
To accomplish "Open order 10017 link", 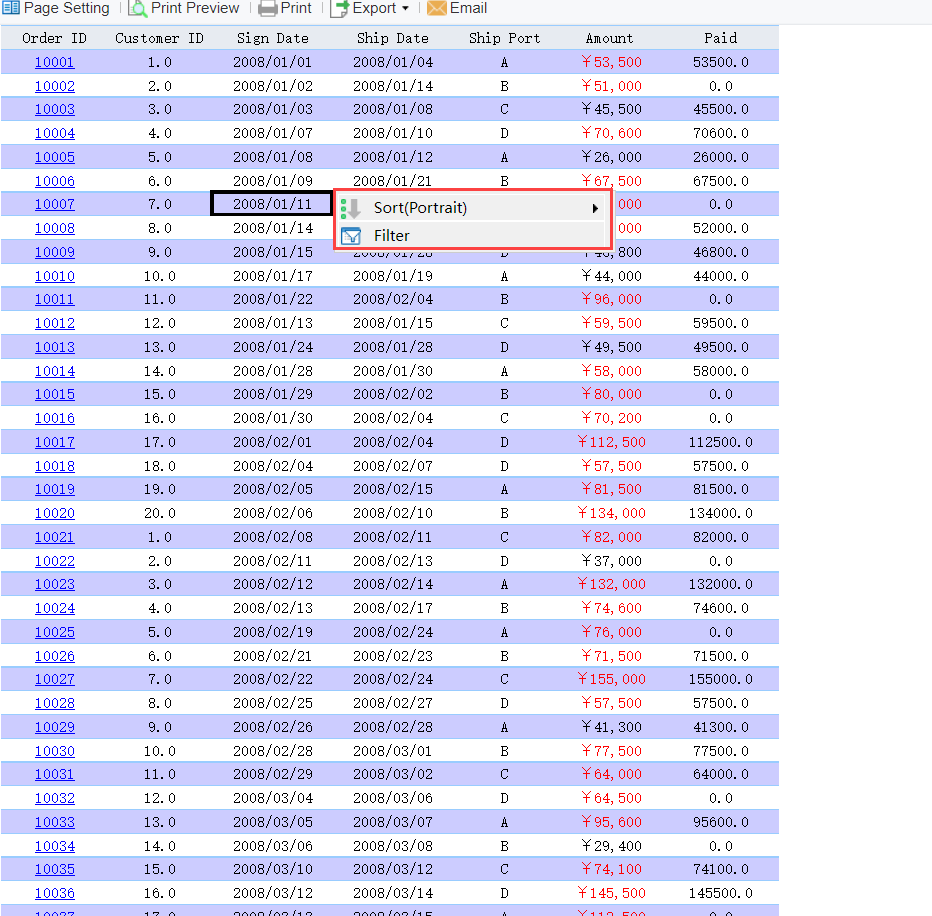I will click(55, 442).
